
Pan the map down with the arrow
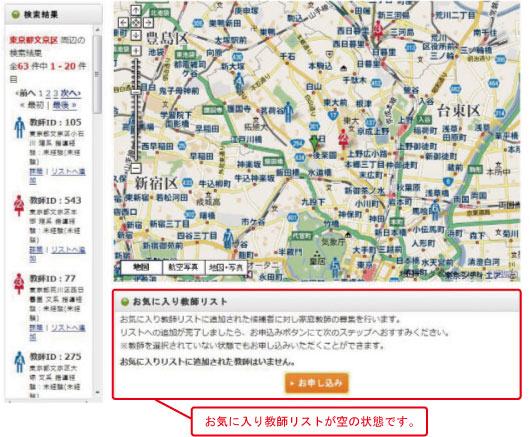point(135,35)
